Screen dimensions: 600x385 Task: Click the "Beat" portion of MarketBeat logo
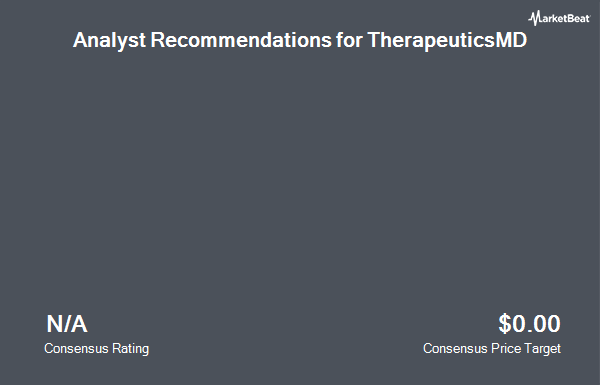(577, 19)
